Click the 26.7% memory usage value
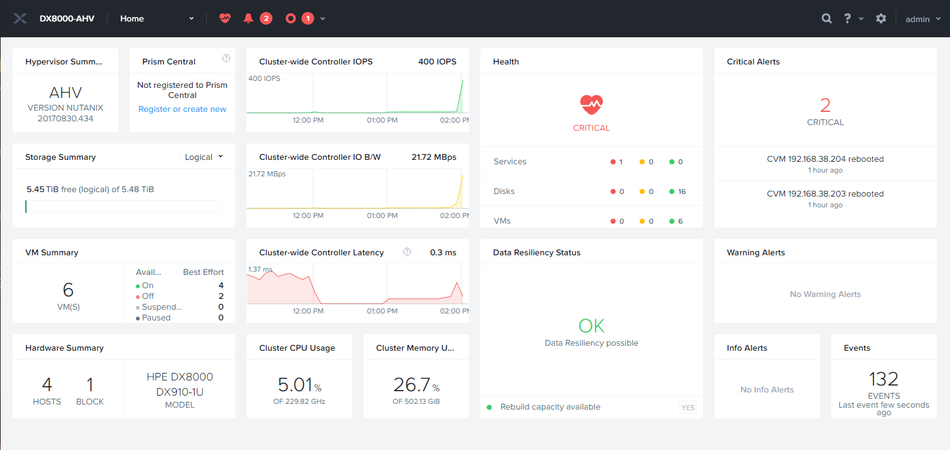Screen dimensions: 950x450 click(416, 385)
